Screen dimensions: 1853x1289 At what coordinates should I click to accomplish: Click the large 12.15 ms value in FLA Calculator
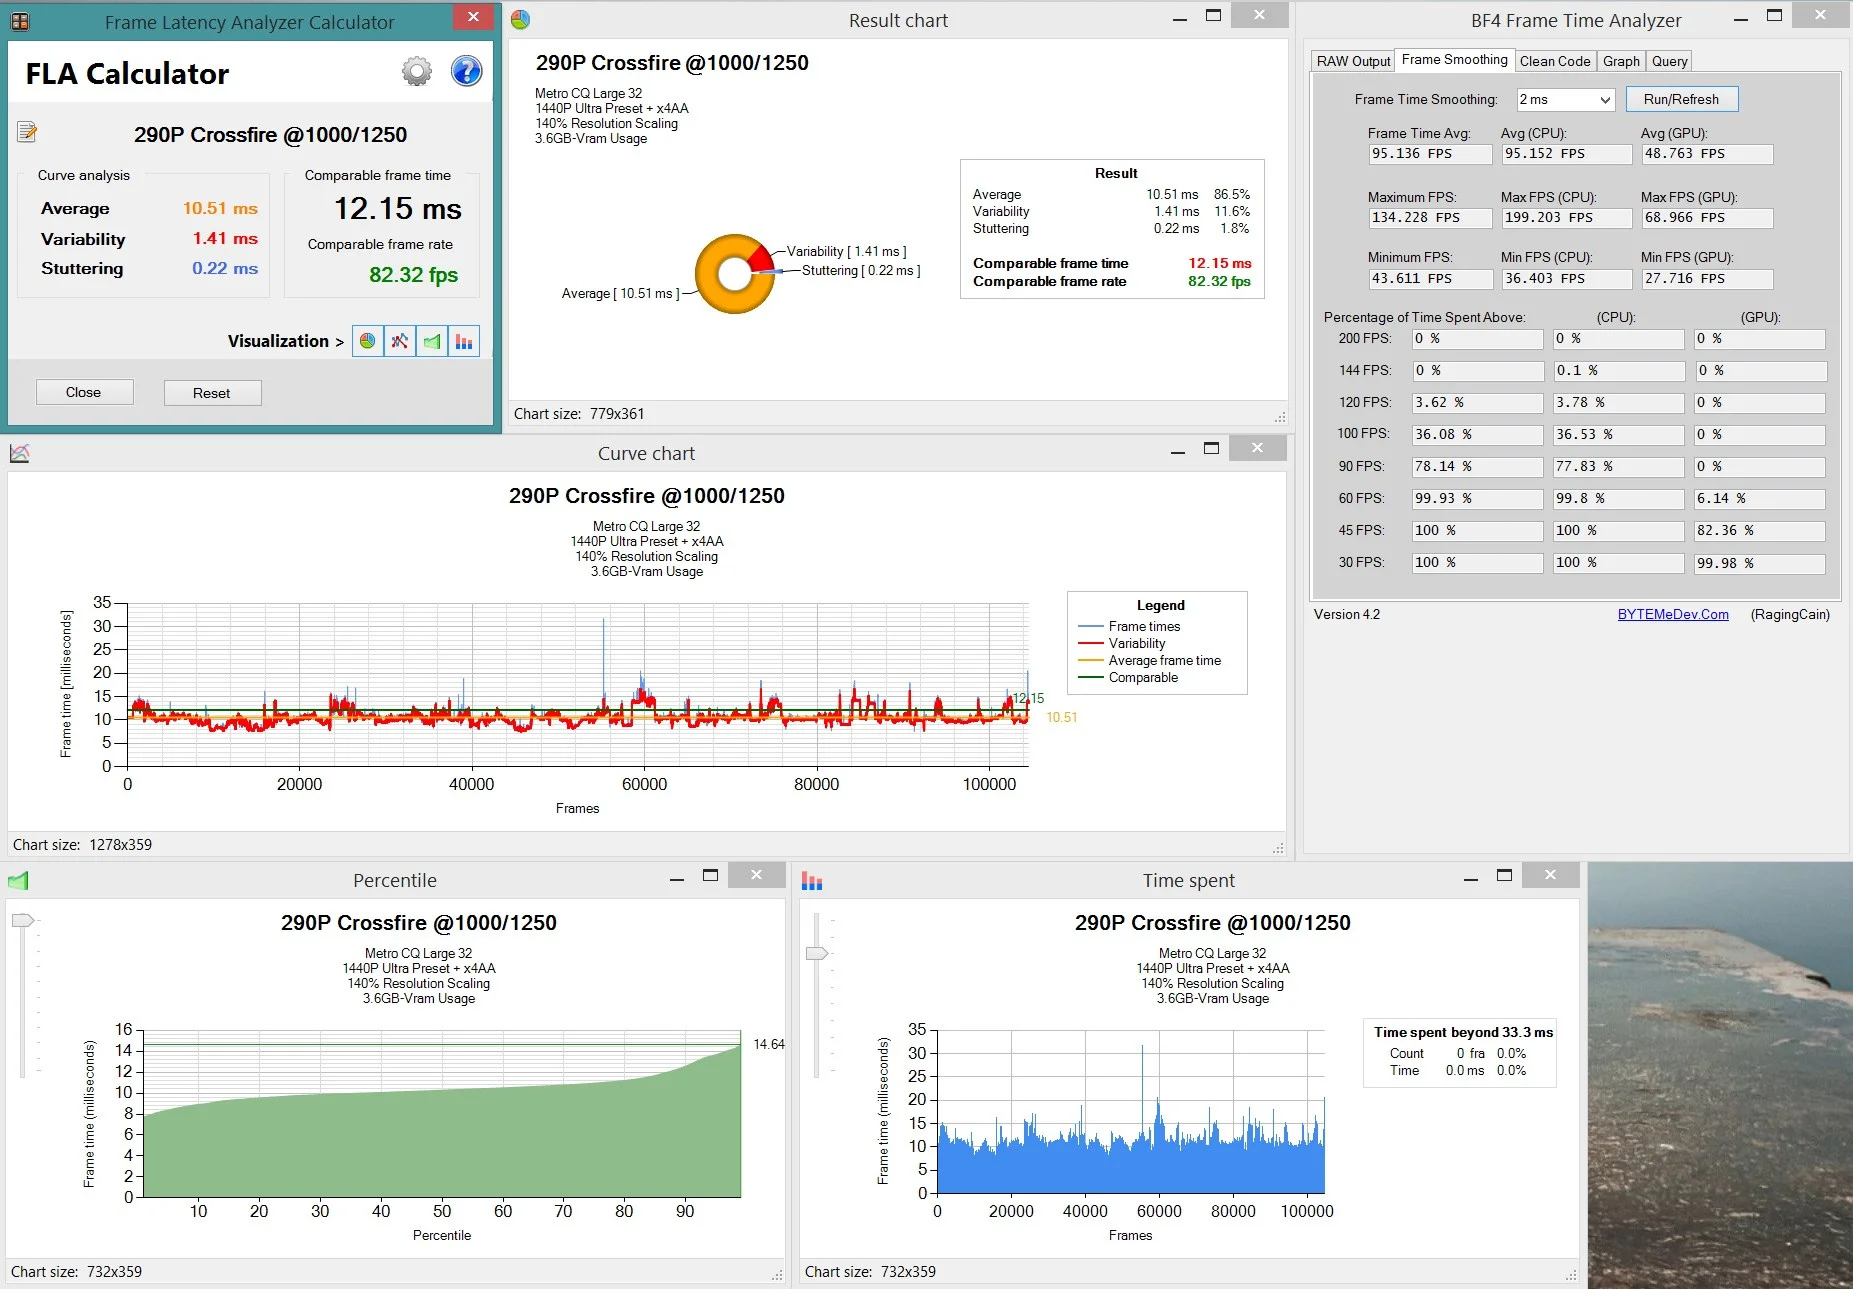(397, 209)
